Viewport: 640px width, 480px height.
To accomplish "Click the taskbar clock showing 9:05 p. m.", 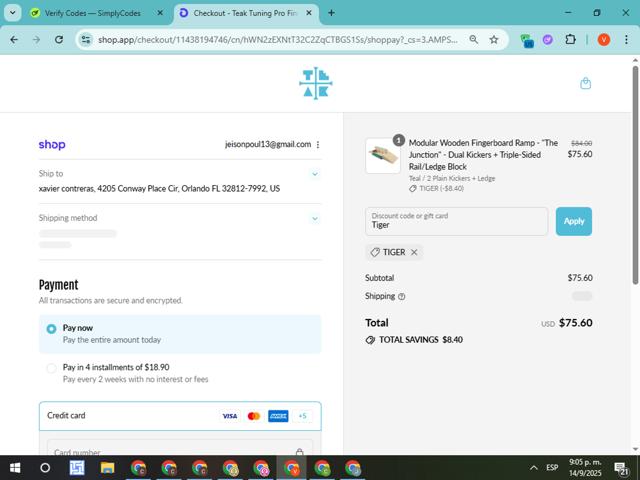I will (x=585, y=468).
